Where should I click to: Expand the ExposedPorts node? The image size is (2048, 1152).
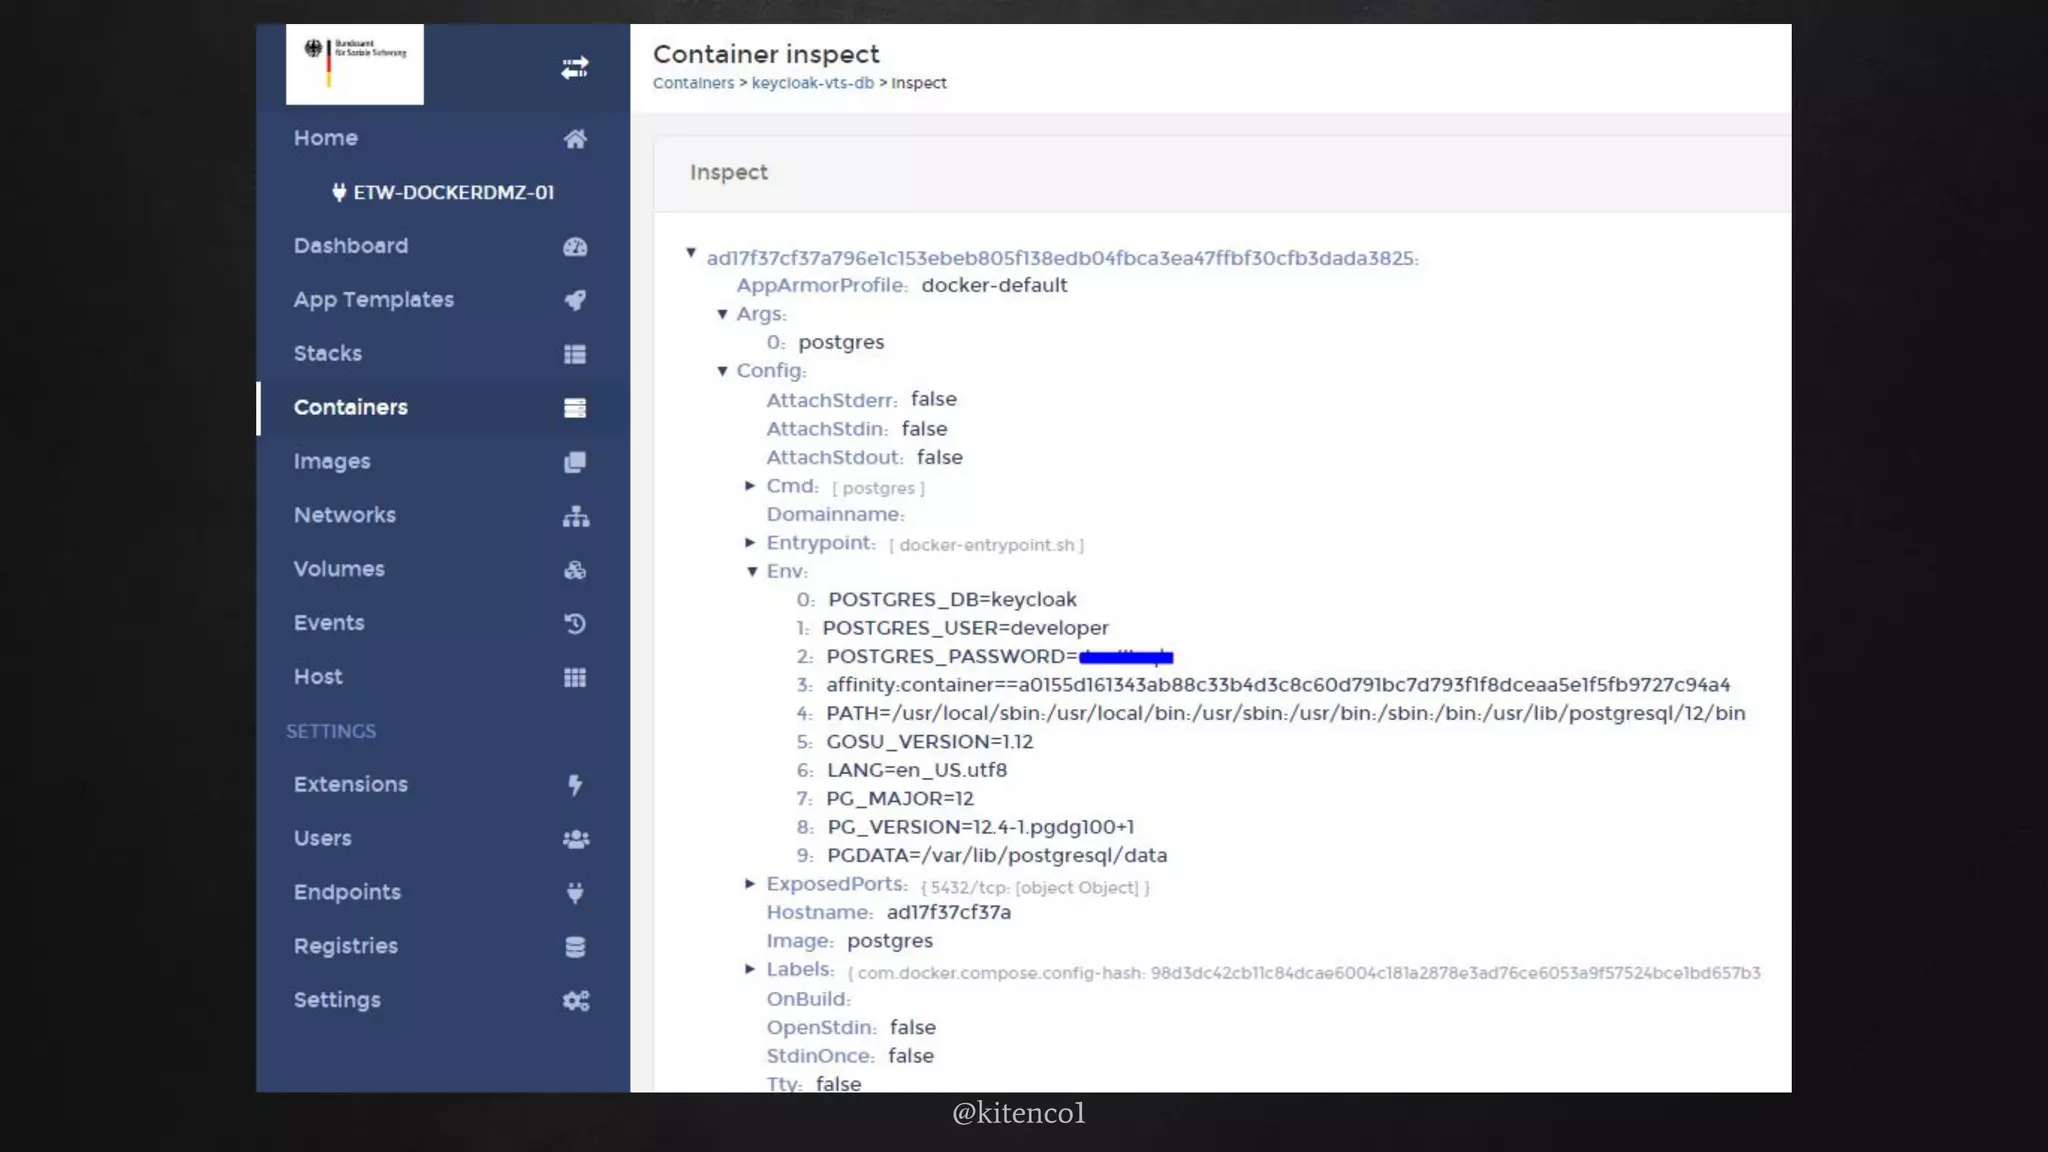point(750,884)
